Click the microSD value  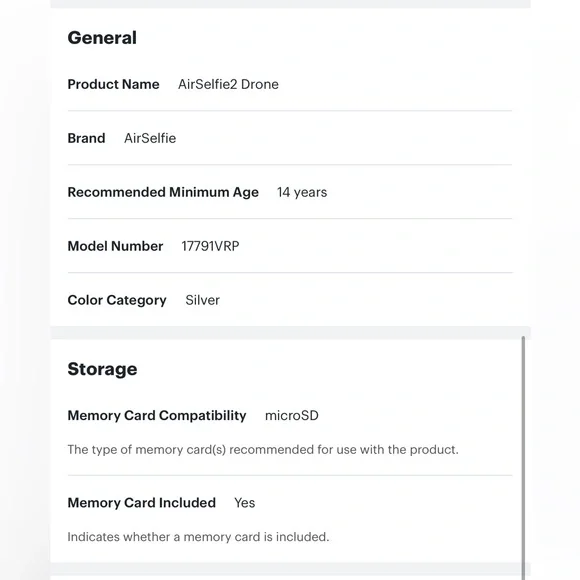point(292,416)
